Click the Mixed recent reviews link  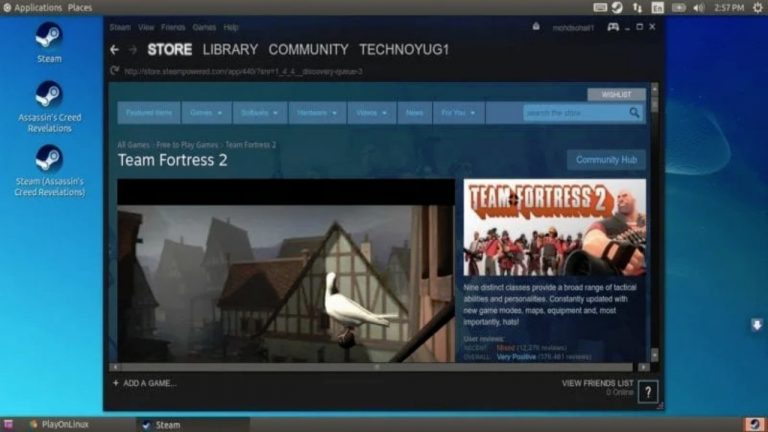[505, 348]
